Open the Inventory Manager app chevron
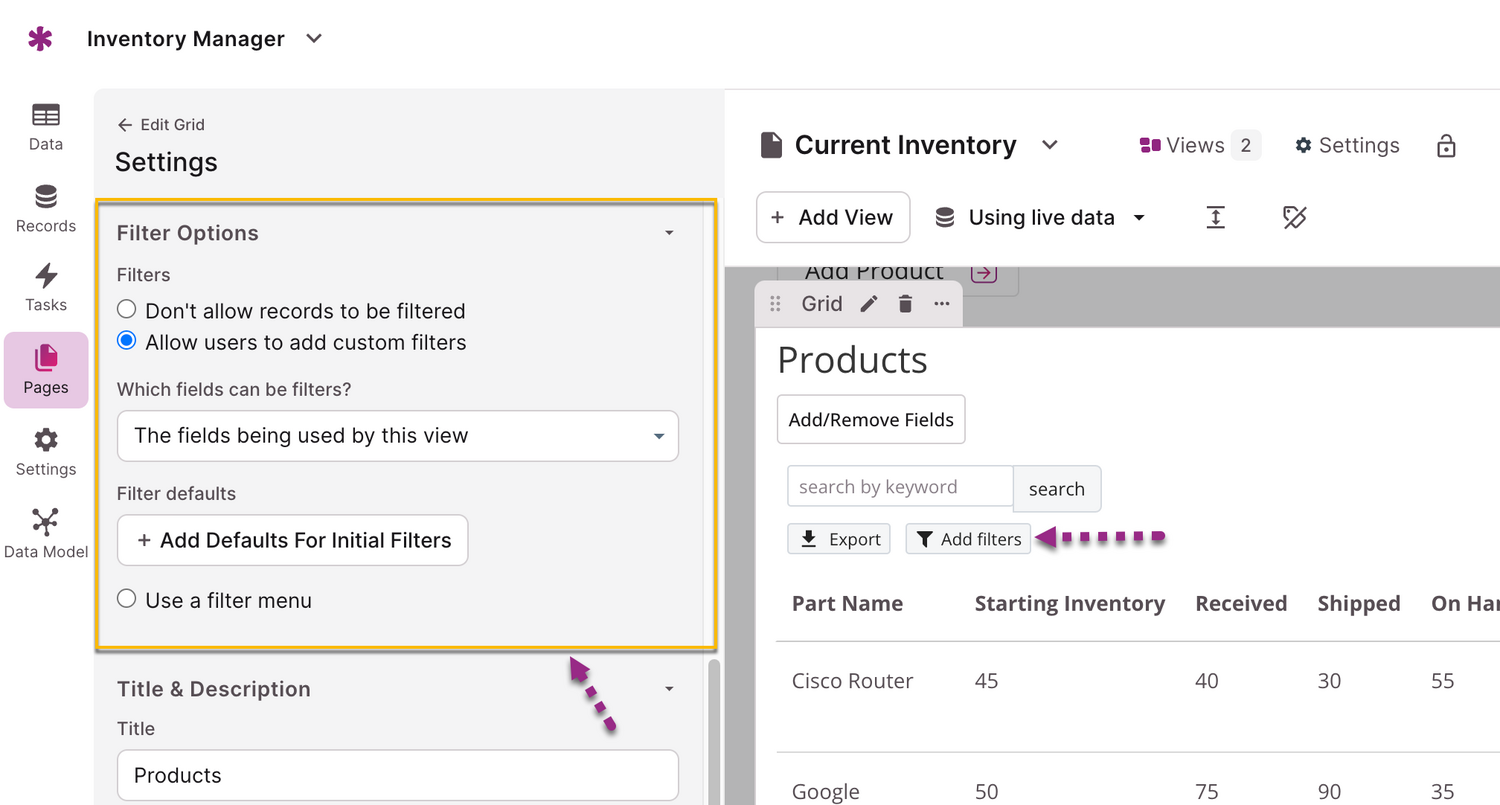This screenshot has width=1500, height=805. tap(314, 39)
